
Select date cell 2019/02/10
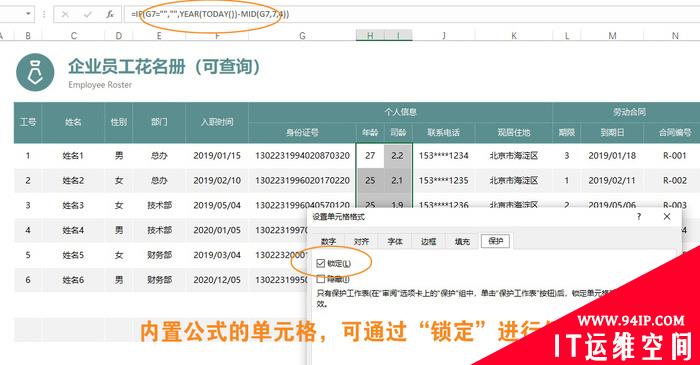coord(217,181)
